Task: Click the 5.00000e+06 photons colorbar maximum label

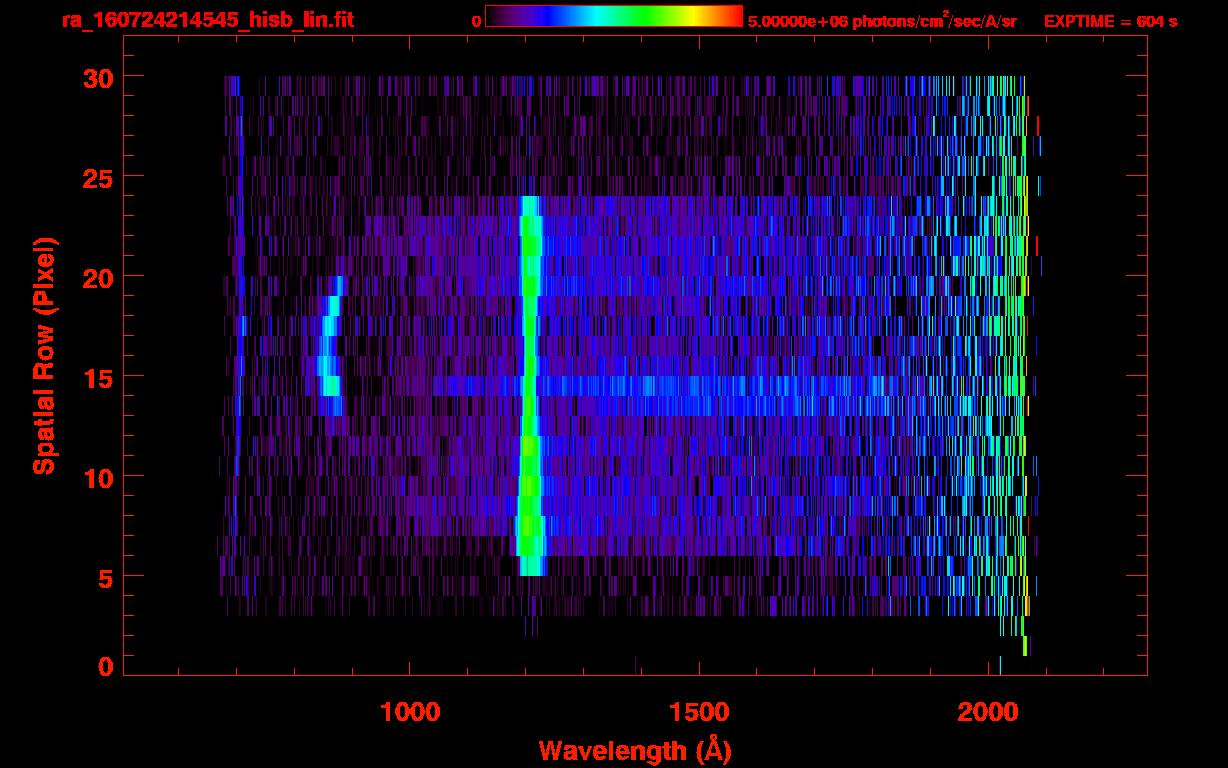Action: pos(882,21)
